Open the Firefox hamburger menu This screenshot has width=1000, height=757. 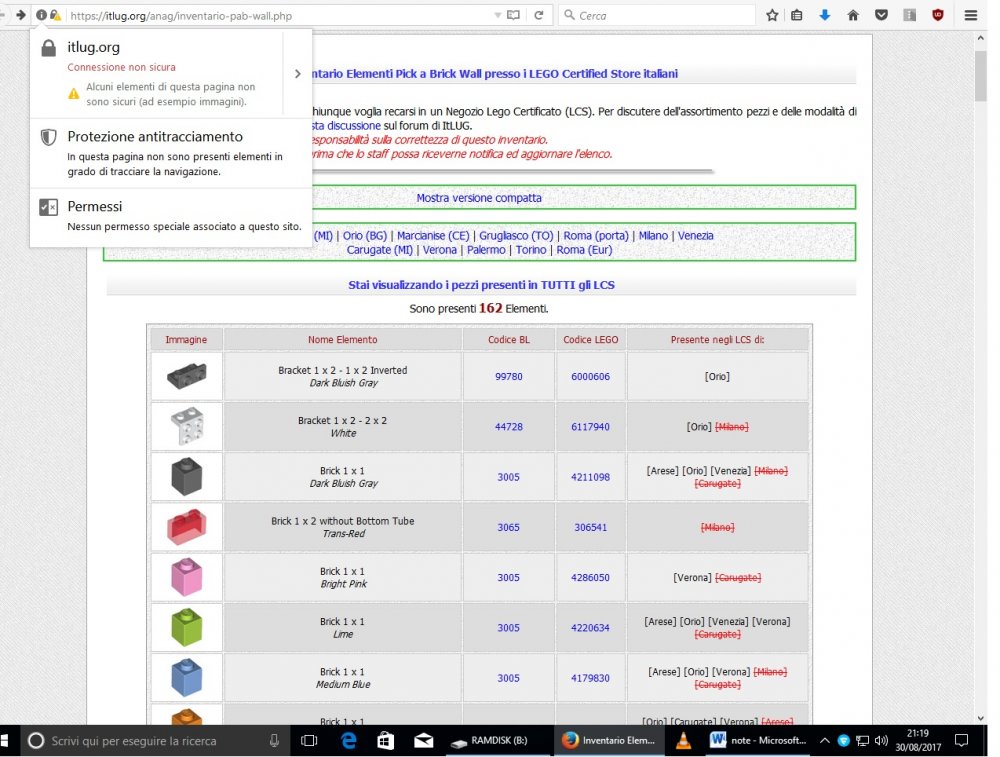(x=971, y=15)
